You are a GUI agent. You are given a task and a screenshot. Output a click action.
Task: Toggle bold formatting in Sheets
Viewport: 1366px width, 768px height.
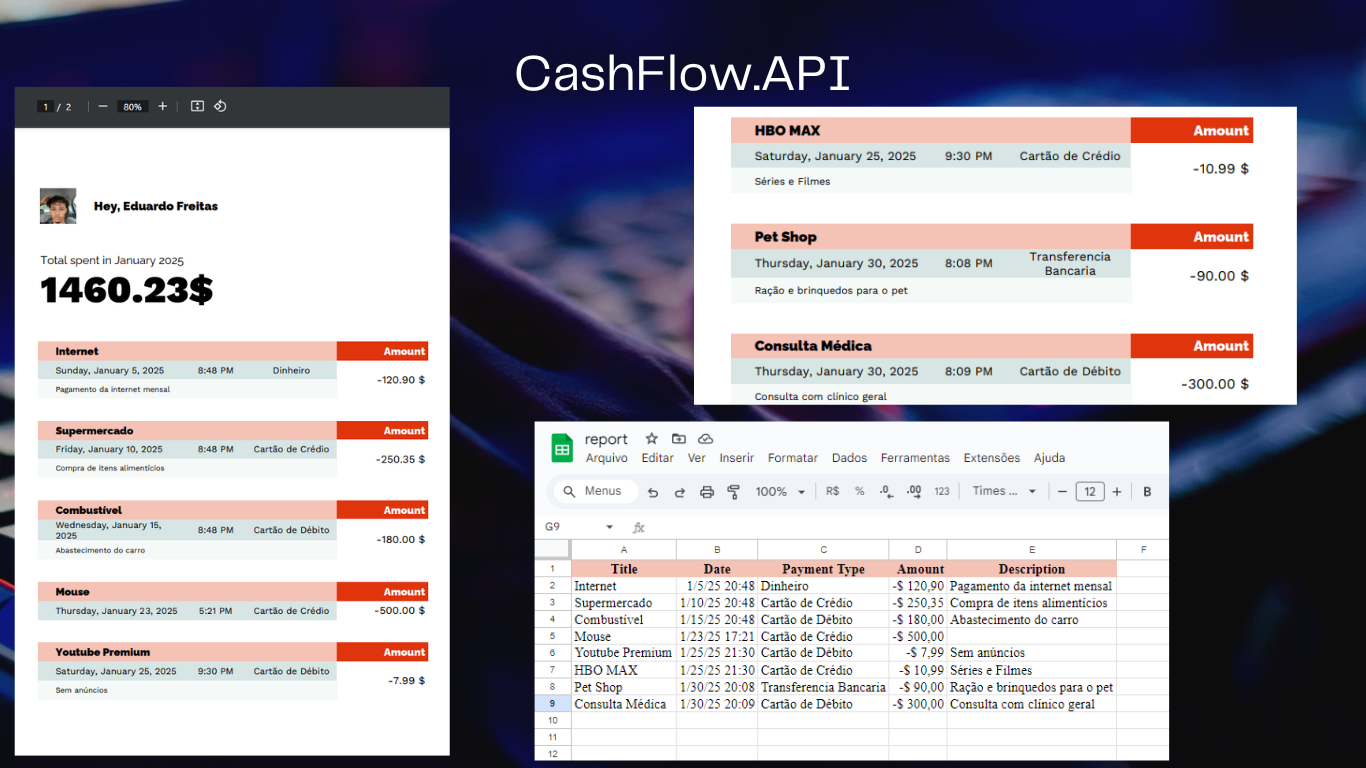coord(1147,491)
